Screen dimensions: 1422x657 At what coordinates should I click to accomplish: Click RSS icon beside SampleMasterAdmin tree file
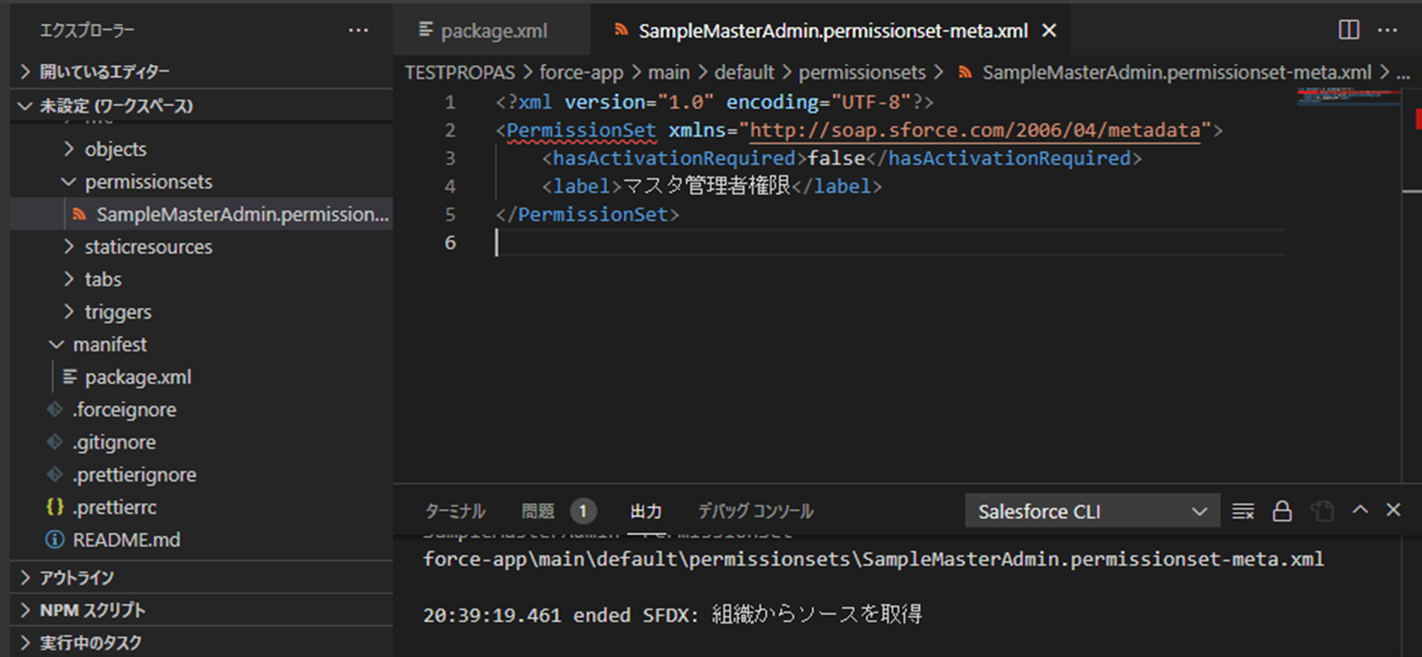click(x=79, y=214)
